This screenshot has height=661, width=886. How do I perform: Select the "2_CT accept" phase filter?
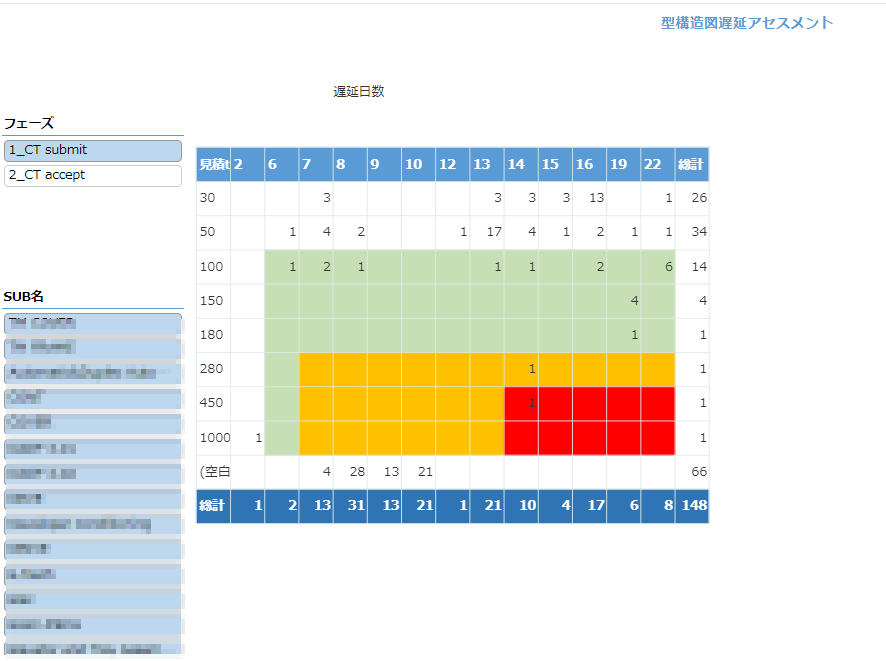(x=92, y=175)
